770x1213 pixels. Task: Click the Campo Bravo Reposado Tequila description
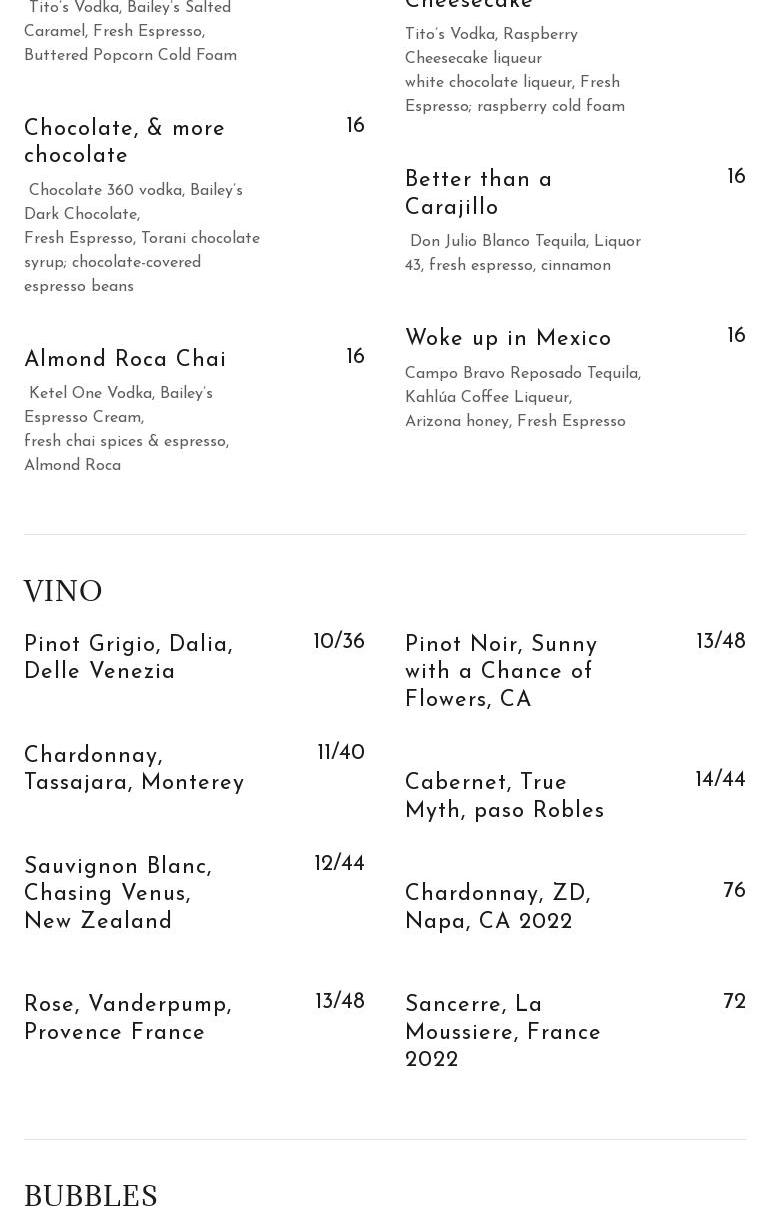point(523,397)
